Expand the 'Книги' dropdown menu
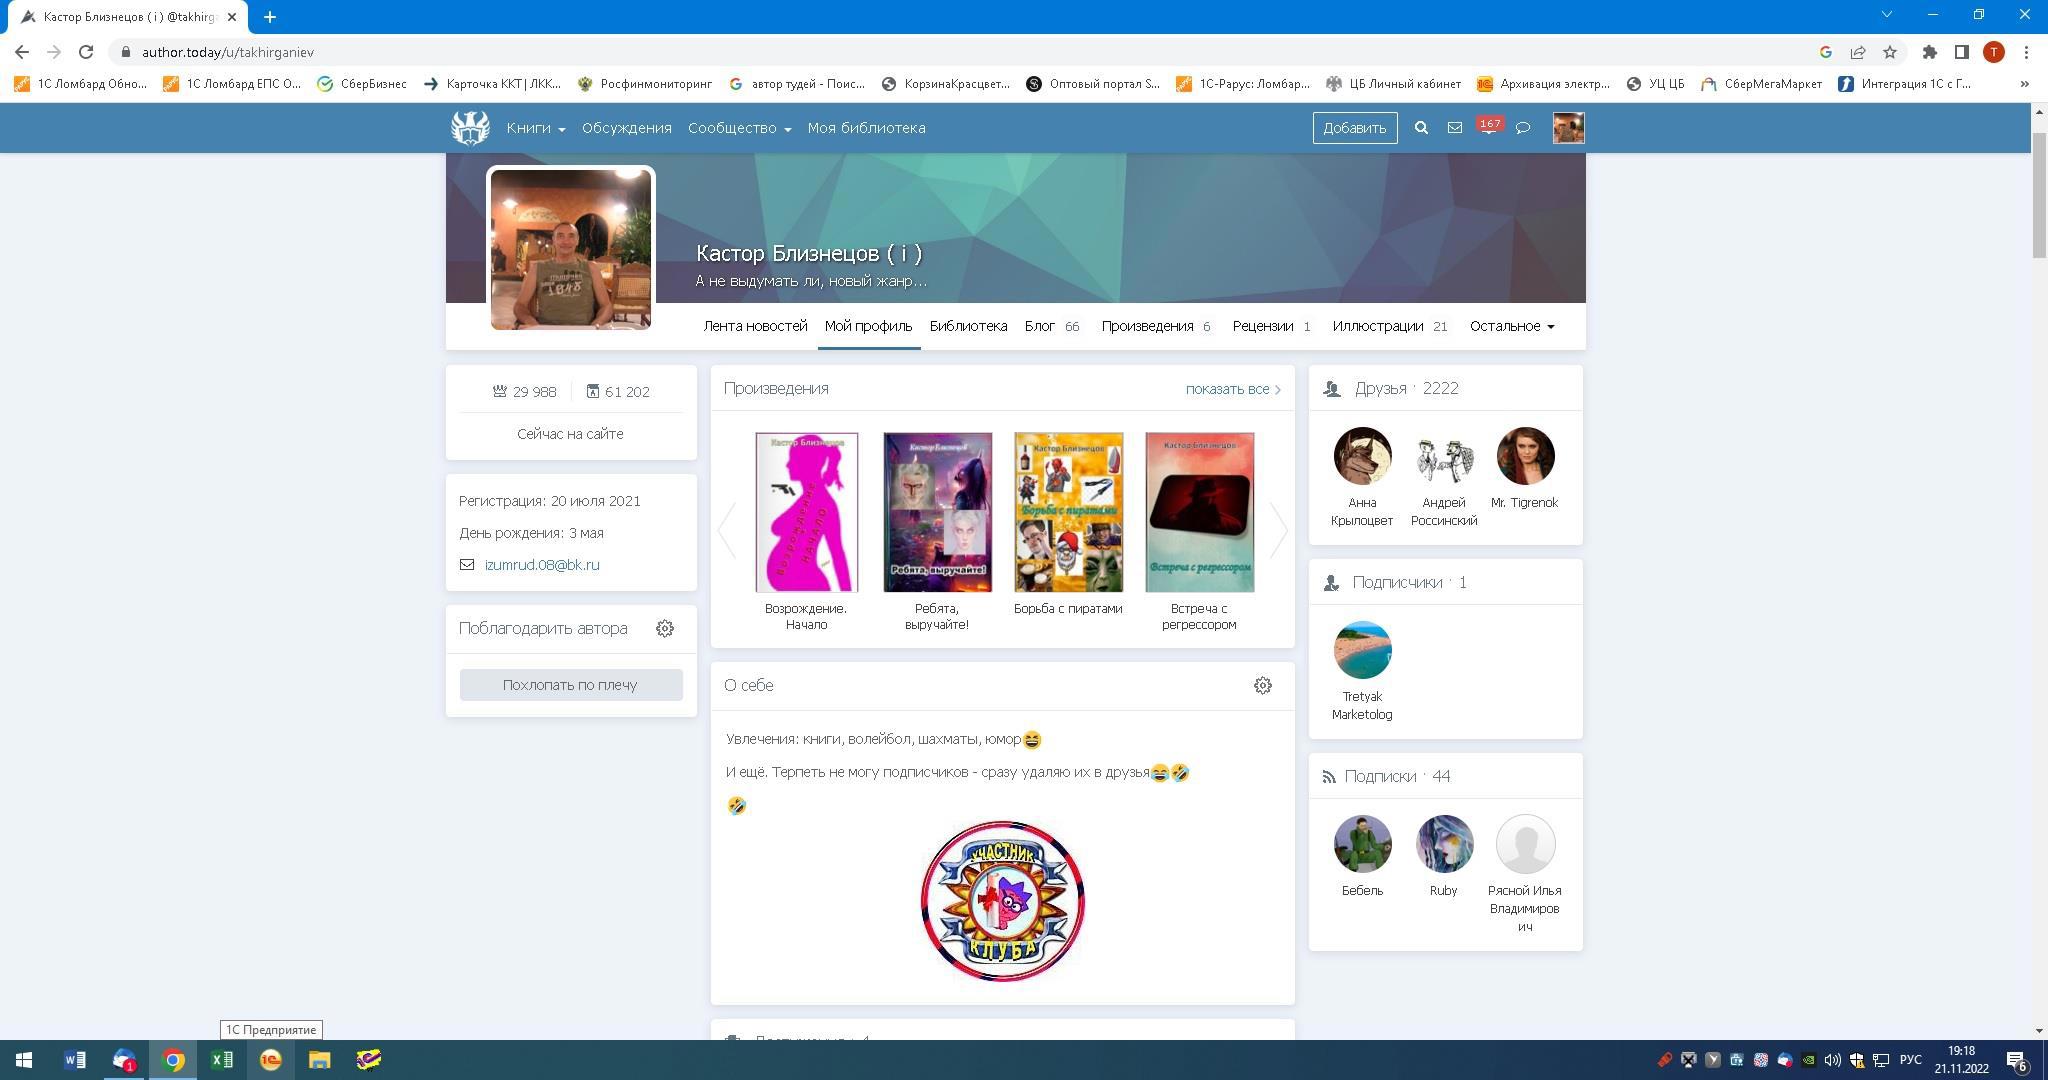This screenshot has width=2048, height=1080. [x=535, y=128]
